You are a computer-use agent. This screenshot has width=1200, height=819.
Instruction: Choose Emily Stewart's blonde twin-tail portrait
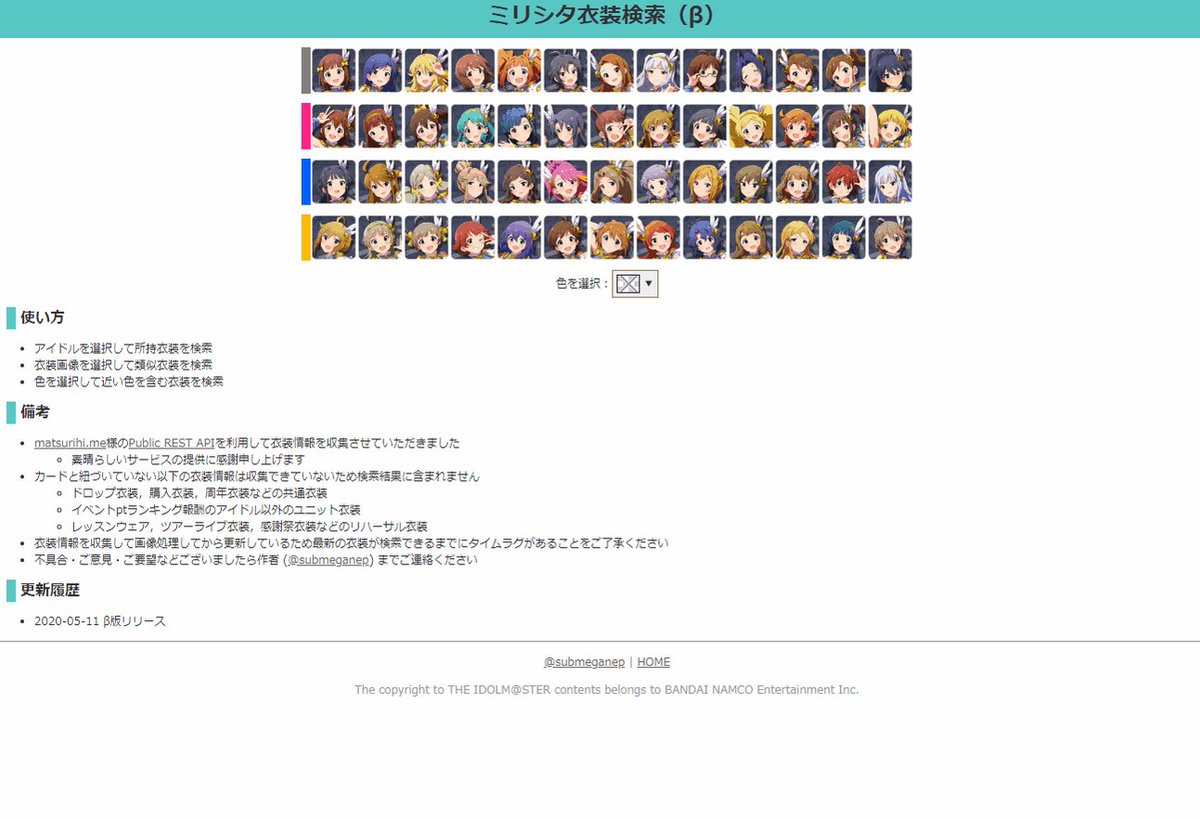point(751,126)
